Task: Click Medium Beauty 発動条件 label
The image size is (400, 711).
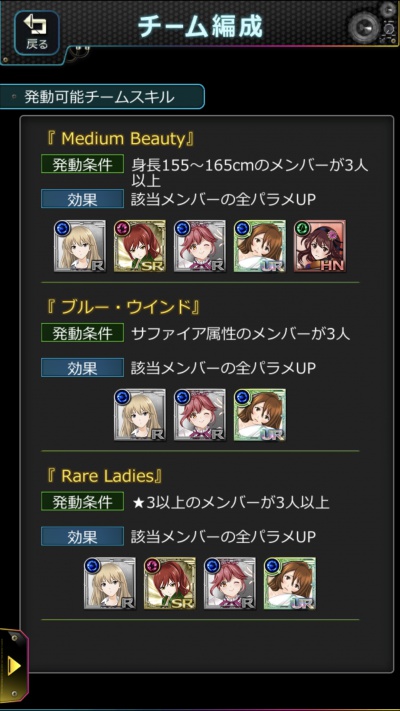Action: [82, 166]
